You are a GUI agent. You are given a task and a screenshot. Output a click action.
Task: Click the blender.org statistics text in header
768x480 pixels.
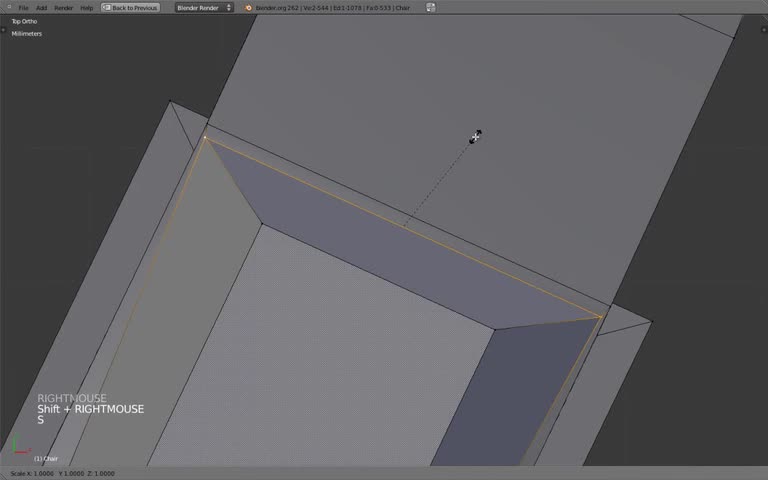pyautogui.click(x=333, y=8)
